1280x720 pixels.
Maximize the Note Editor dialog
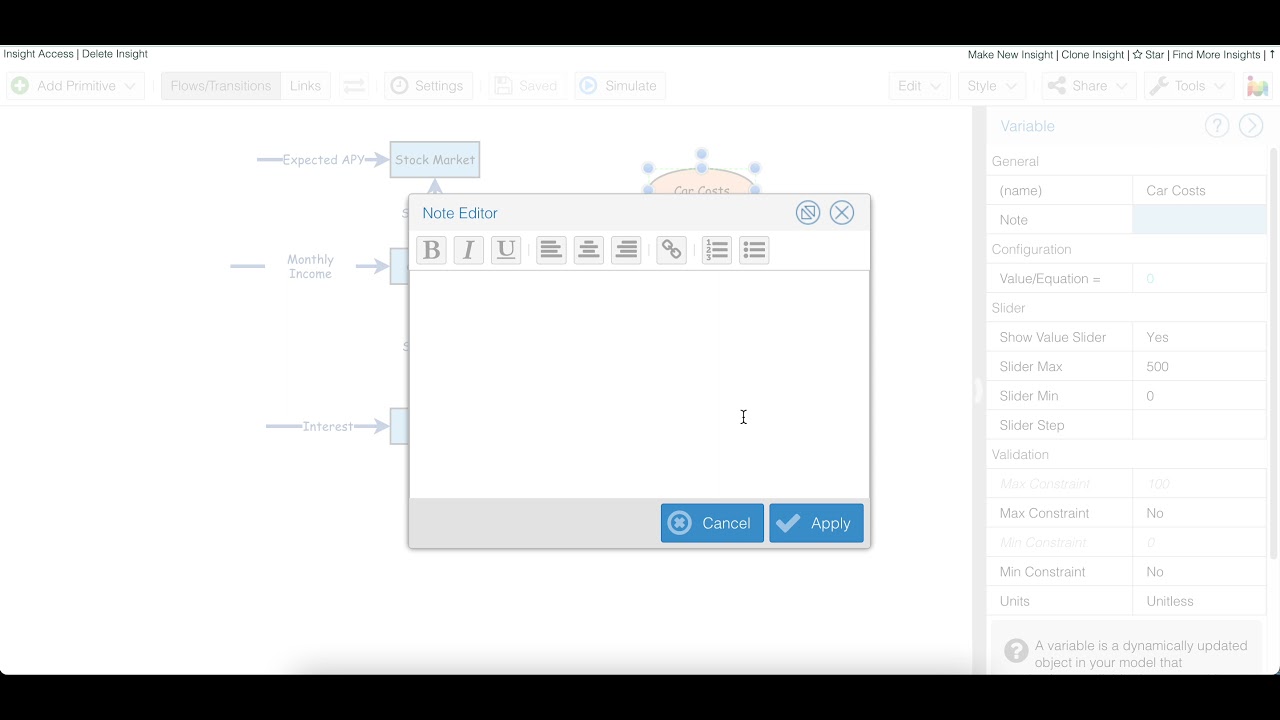point(808,213)
